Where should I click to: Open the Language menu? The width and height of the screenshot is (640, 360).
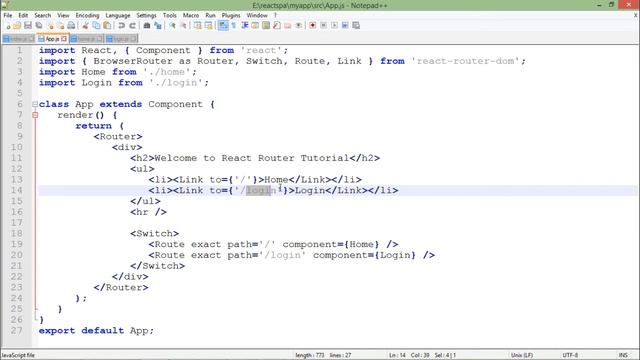click(118, 15)
